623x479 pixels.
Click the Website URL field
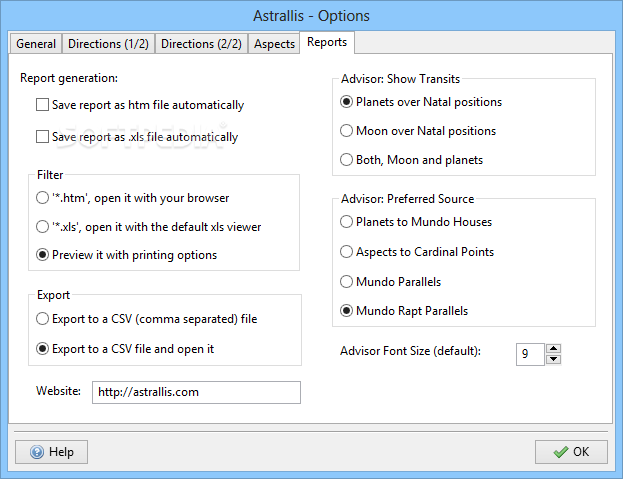coord(196,392)
